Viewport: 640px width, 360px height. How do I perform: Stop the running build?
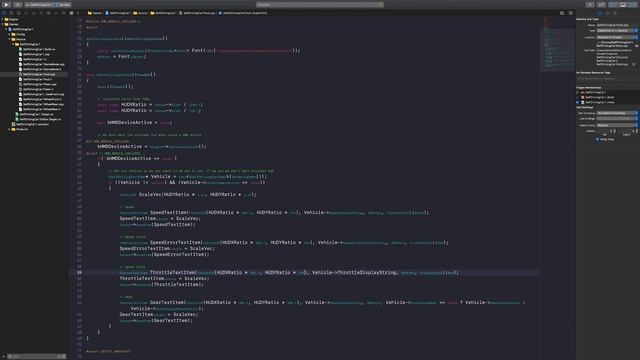[18, 4]
